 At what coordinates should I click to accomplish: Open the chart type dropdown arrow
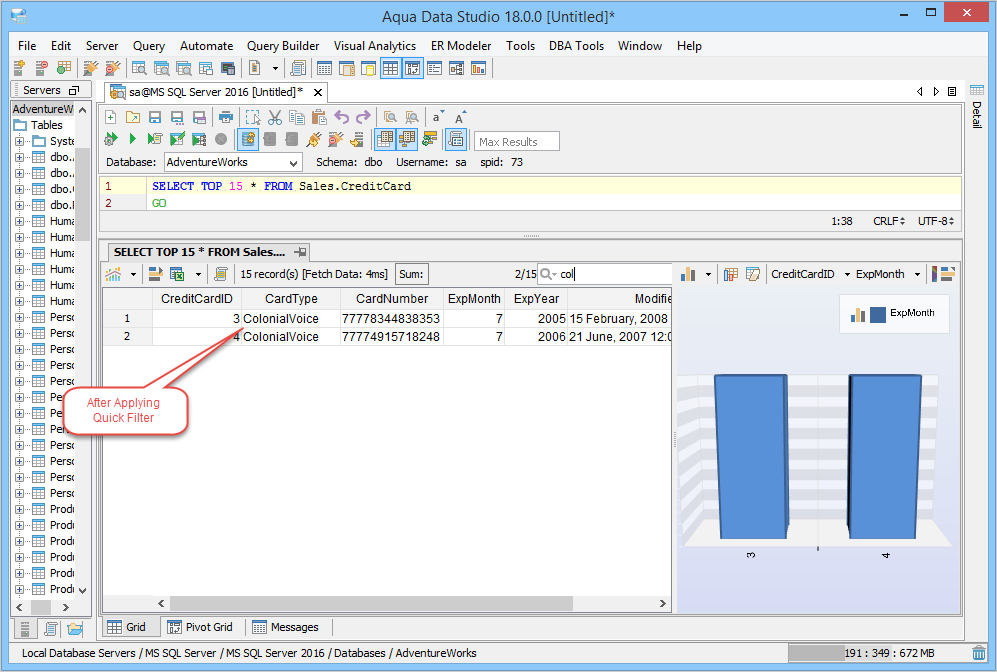pyautogui.click(x=708, y=275)
